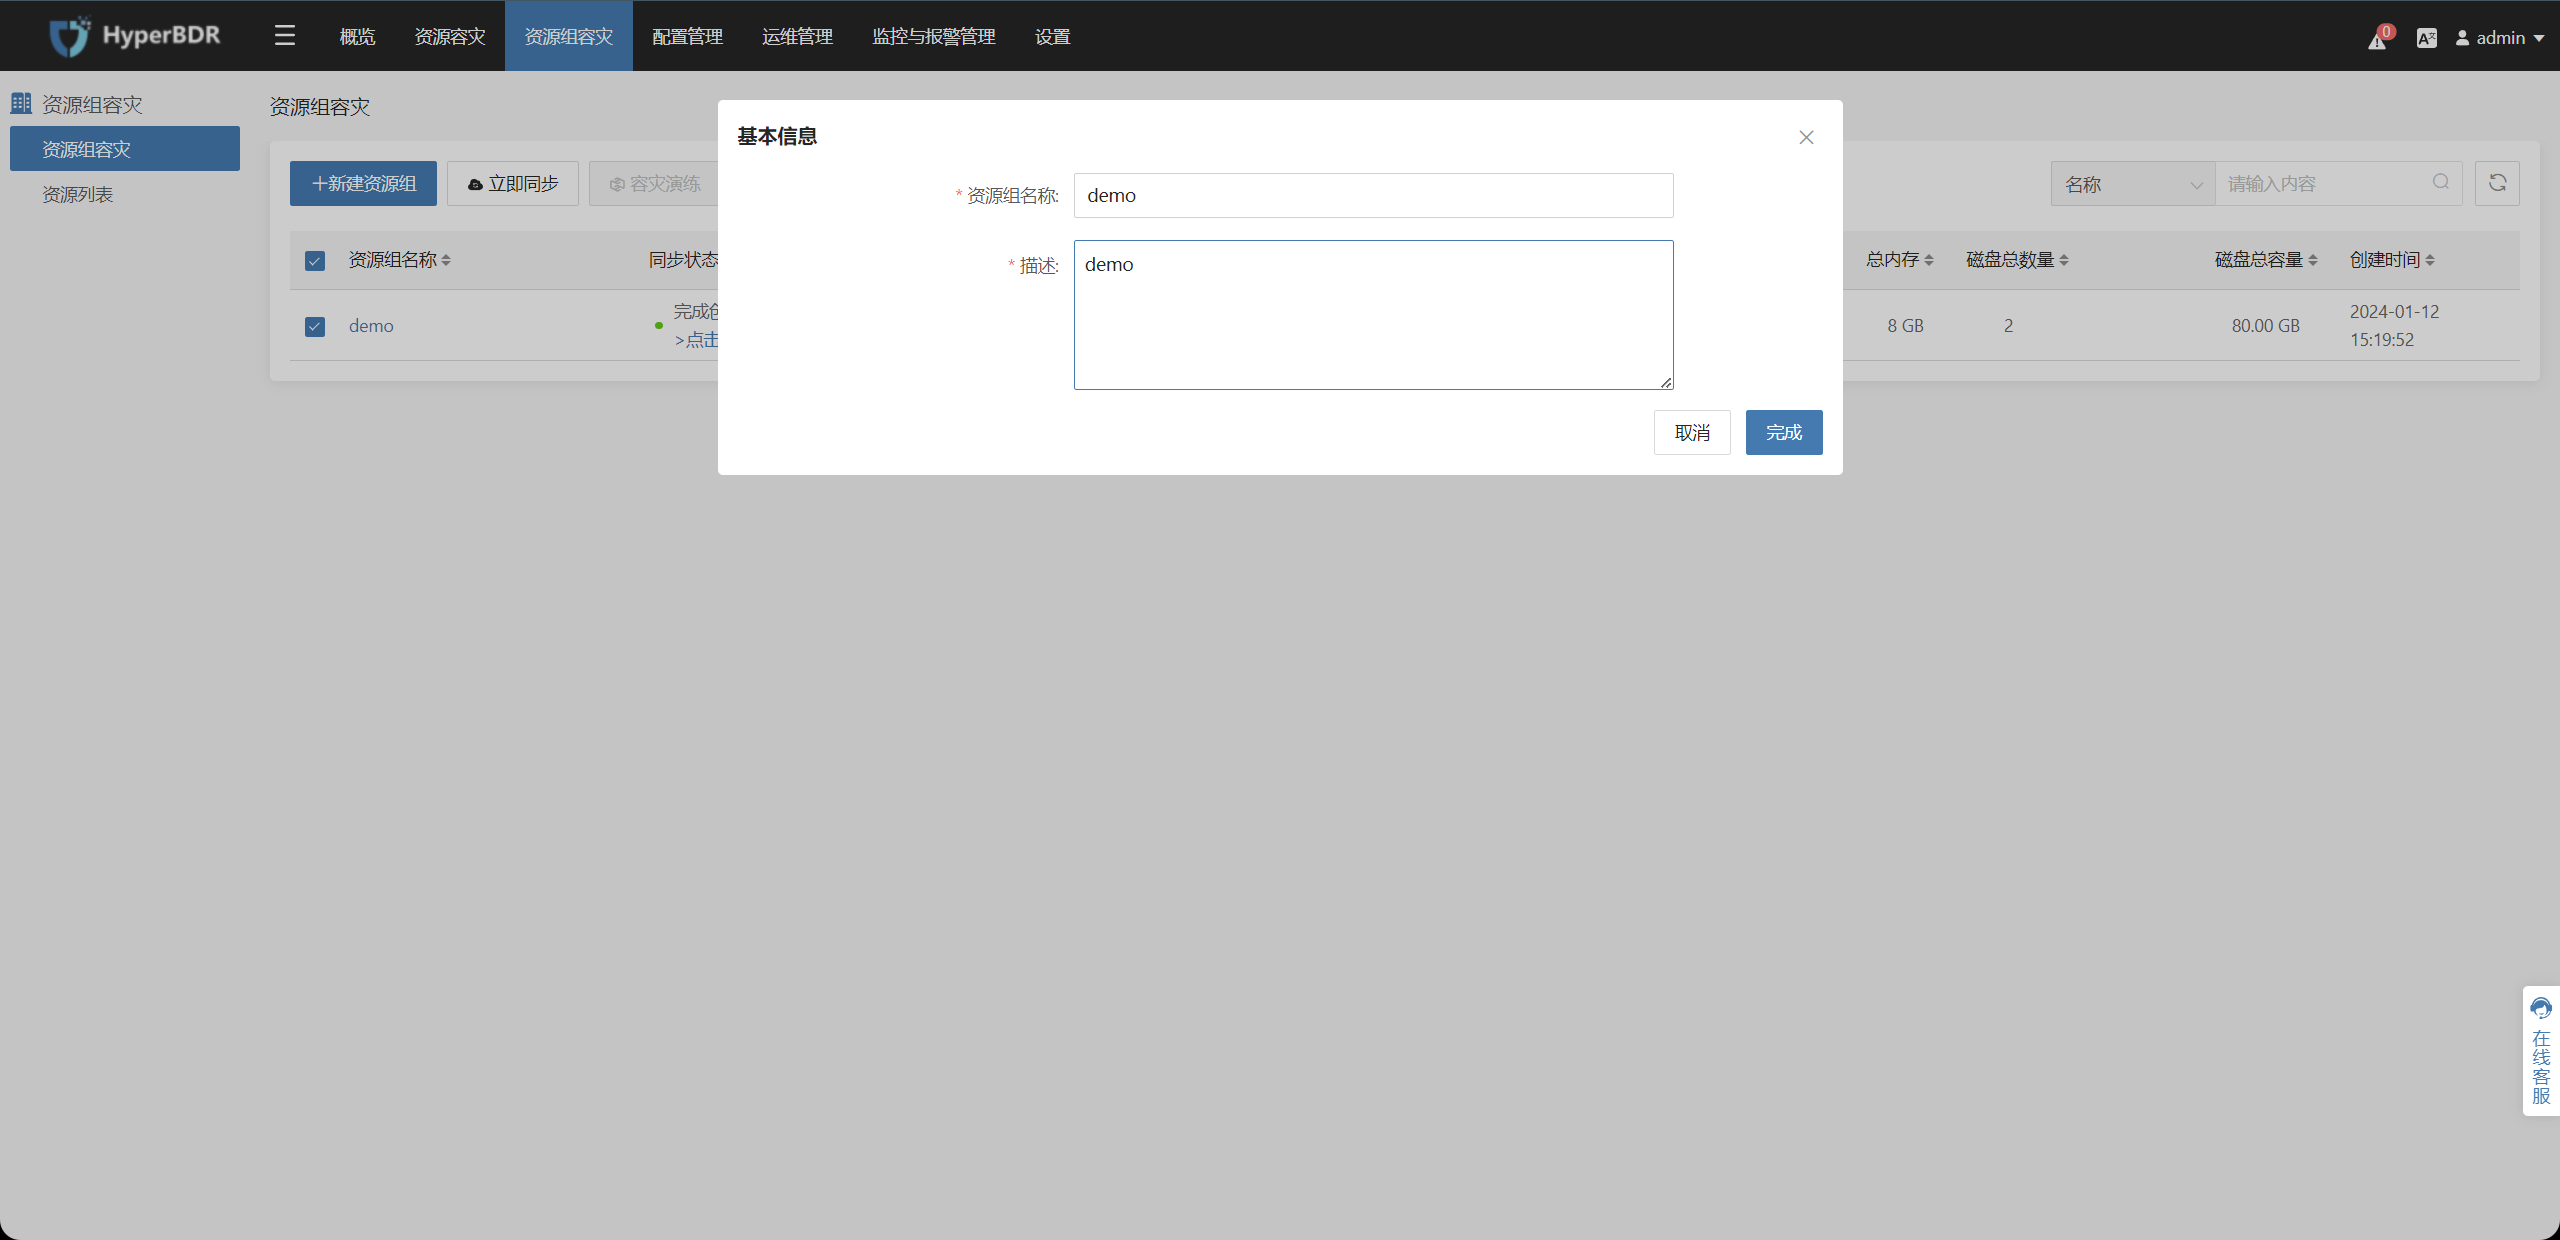Screen dimensions: 2560x1240
Task: Click 取消 in the dialog
Action: coord(1692,432)
